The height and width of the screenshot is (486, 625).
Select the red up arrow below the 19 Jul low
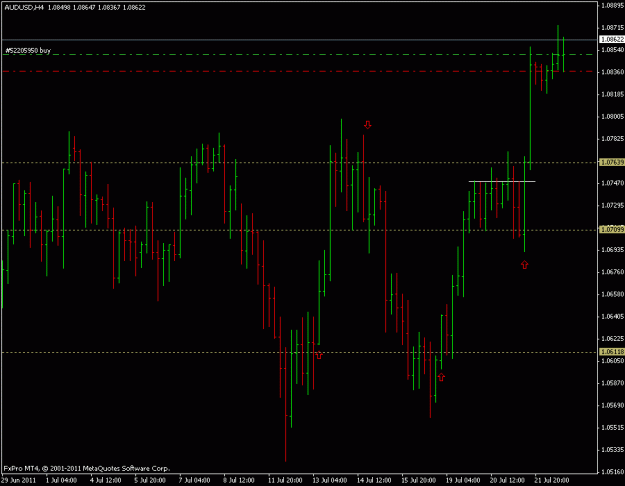[441, 376]
